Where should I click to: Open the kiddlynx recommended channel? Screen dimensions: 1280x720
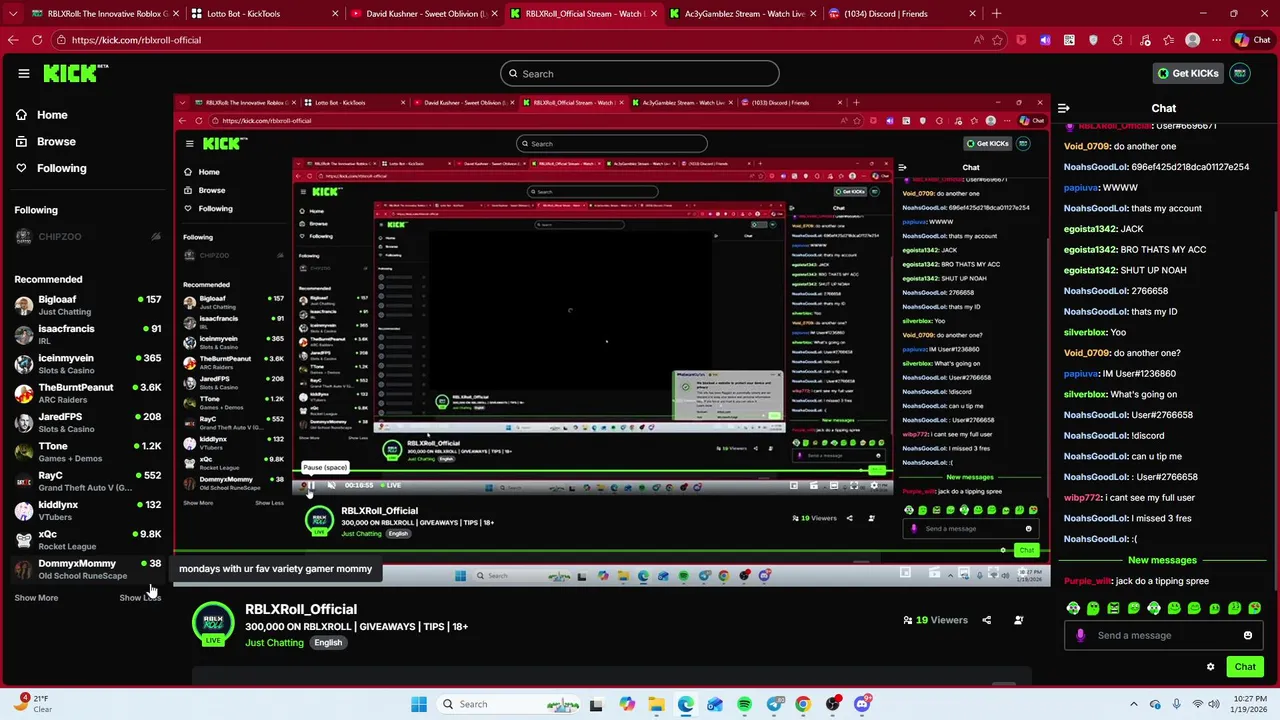point(88,510)
